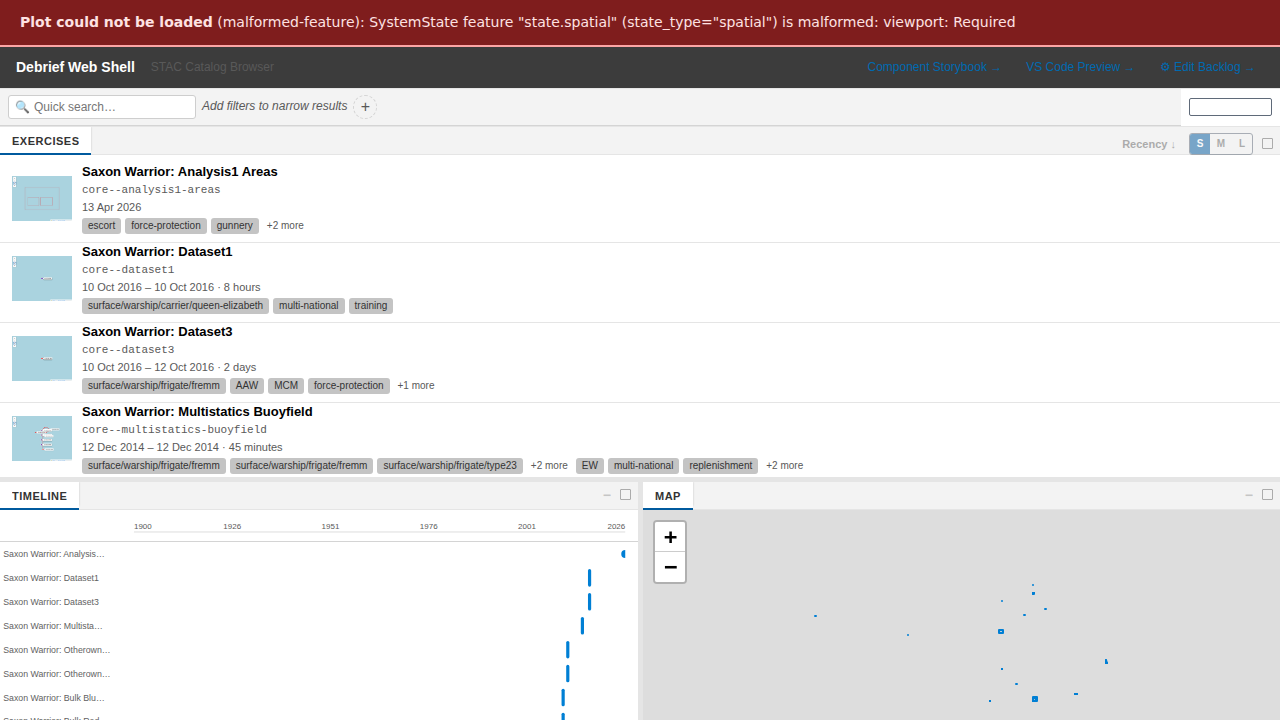Viewport: 1280px width, 720px height.
Task: Select 'Saxon Warrior: Bulk Blu…' timeline row label
Action: (54, 698)
